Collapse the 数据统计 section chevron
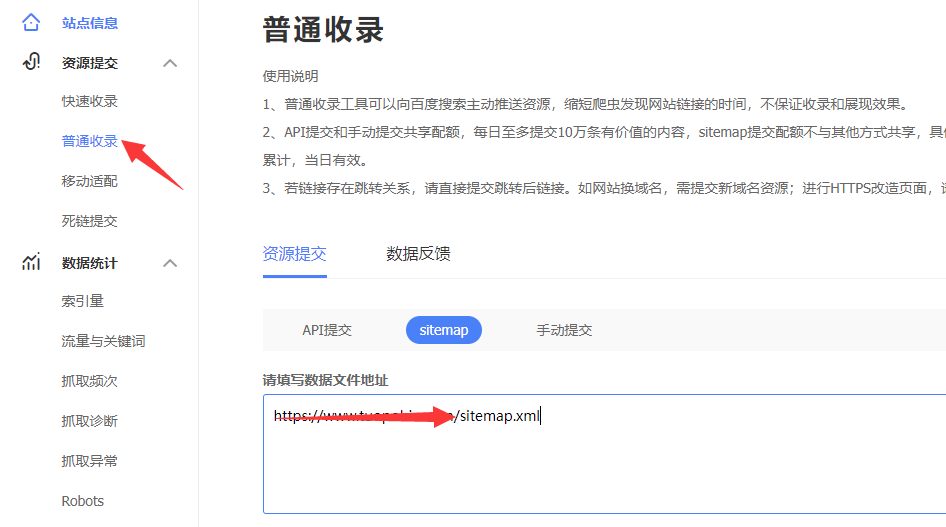Viewport: 946px width, 527px height. click(170, 263)
